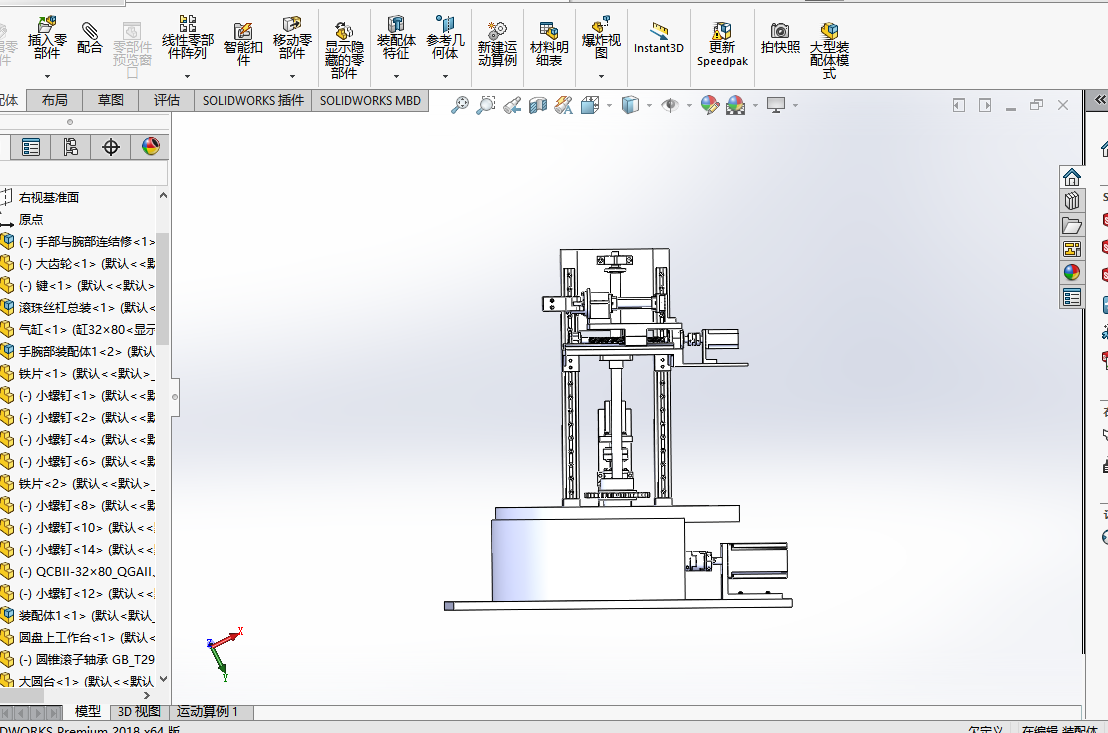This screenshot has width=1108, height=733.
Task: Click Show Hidden Components (显示隐藏的零部件)
Action: 344,49
